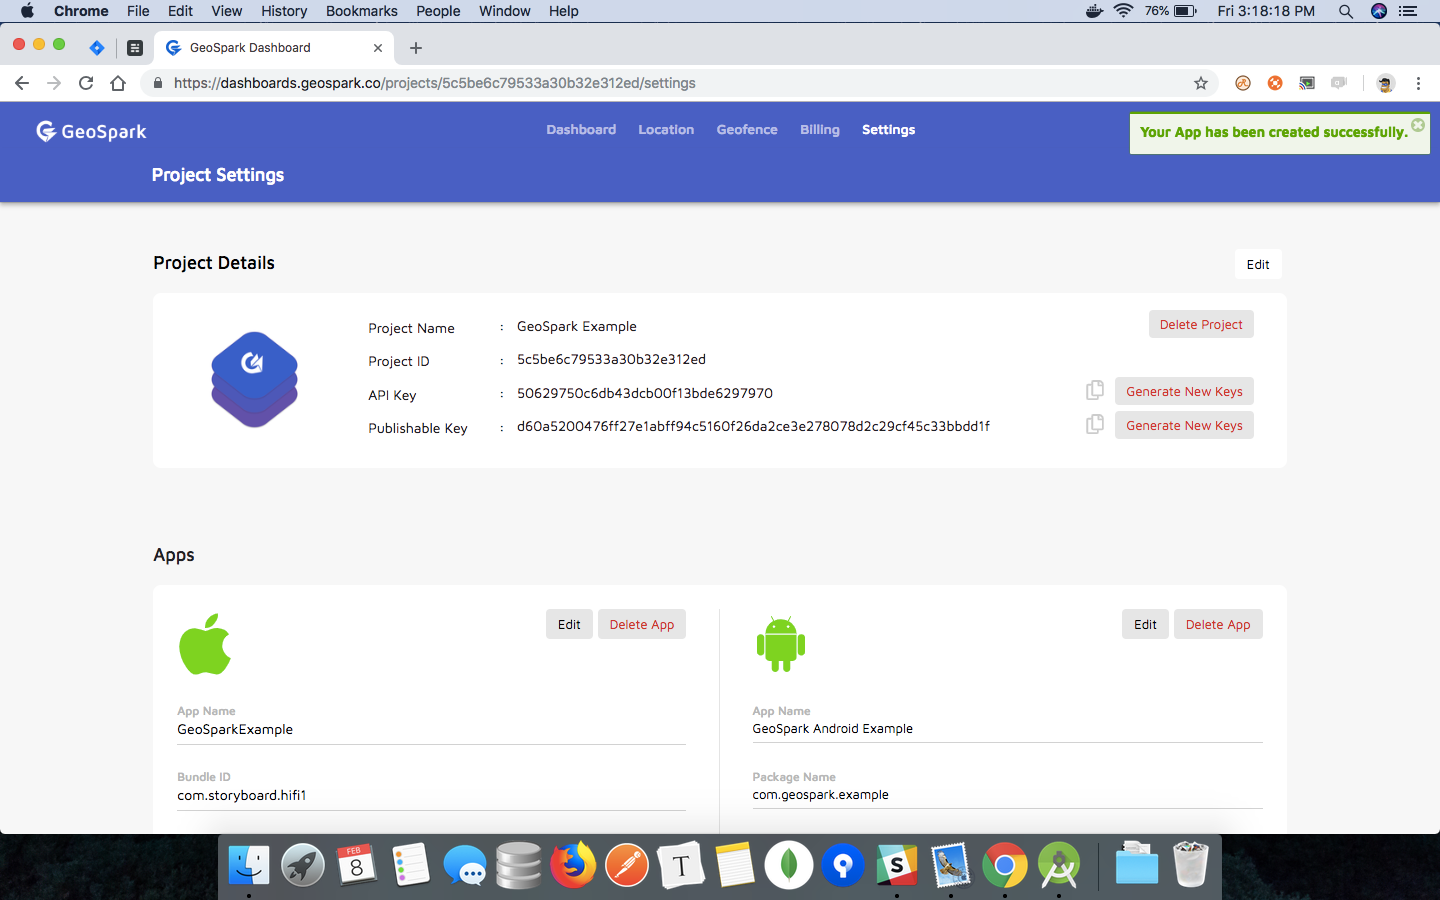Open the Billing nav tab
1440x900 pixels.
point(820,130)
